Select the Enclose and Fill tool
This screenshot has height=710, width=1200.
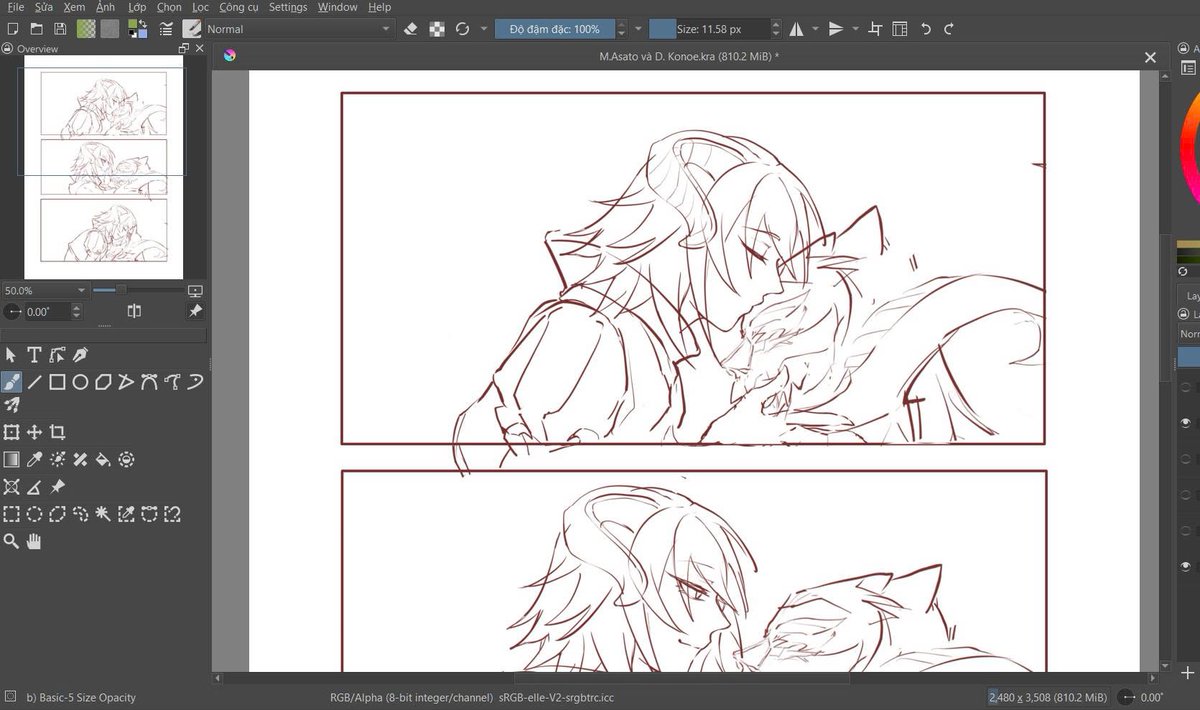tap(126, 459)
